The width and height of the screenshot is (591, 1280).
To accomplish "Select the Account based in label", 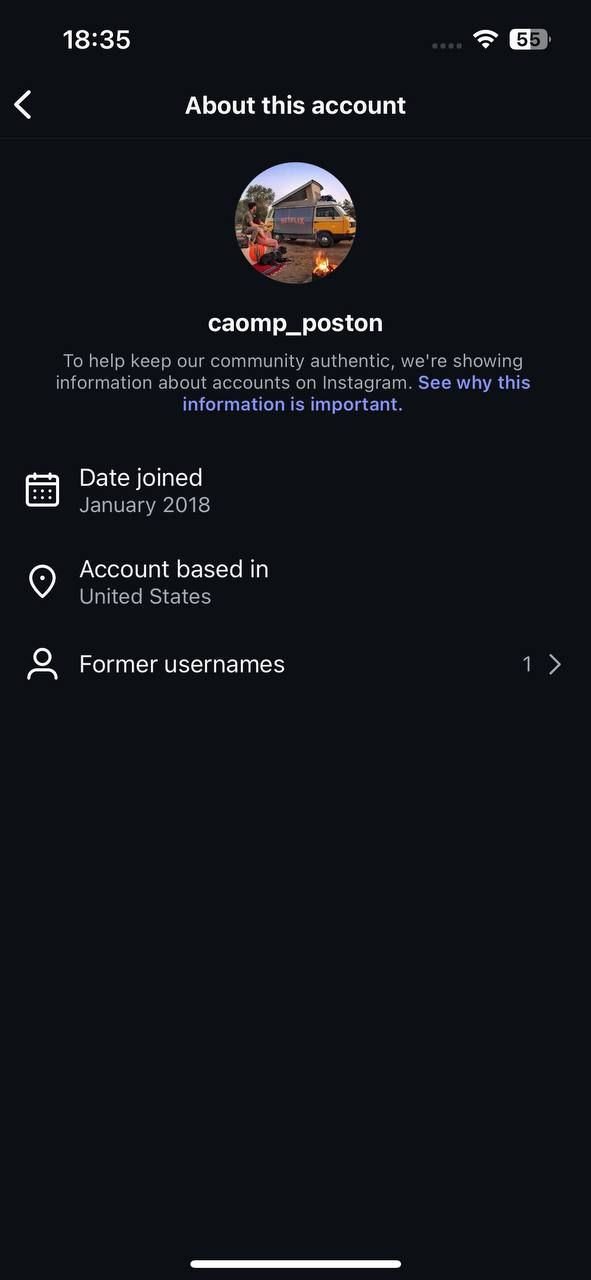I will click(174, 569).
